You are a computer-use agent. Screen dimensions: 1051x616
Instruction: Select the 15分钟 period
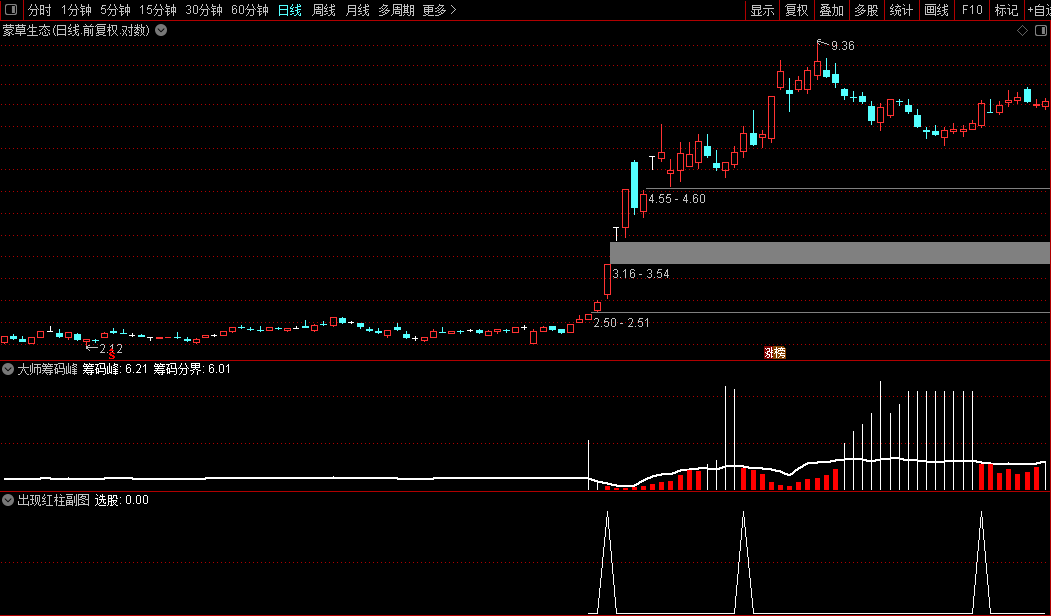158,10
